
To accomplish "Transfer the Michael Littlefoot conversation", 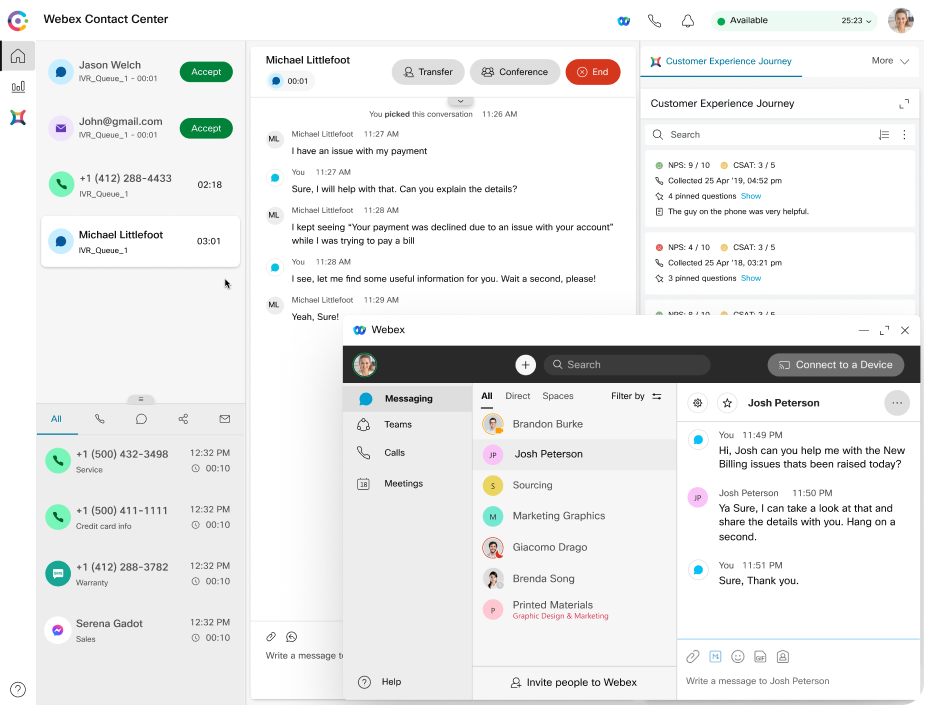I will pos(428,72).
